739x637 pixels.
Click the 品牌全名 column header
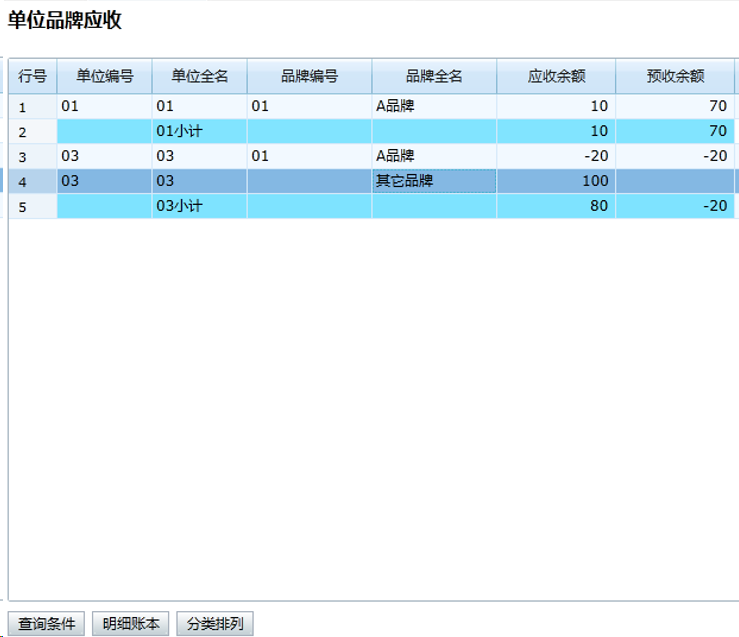434,77
